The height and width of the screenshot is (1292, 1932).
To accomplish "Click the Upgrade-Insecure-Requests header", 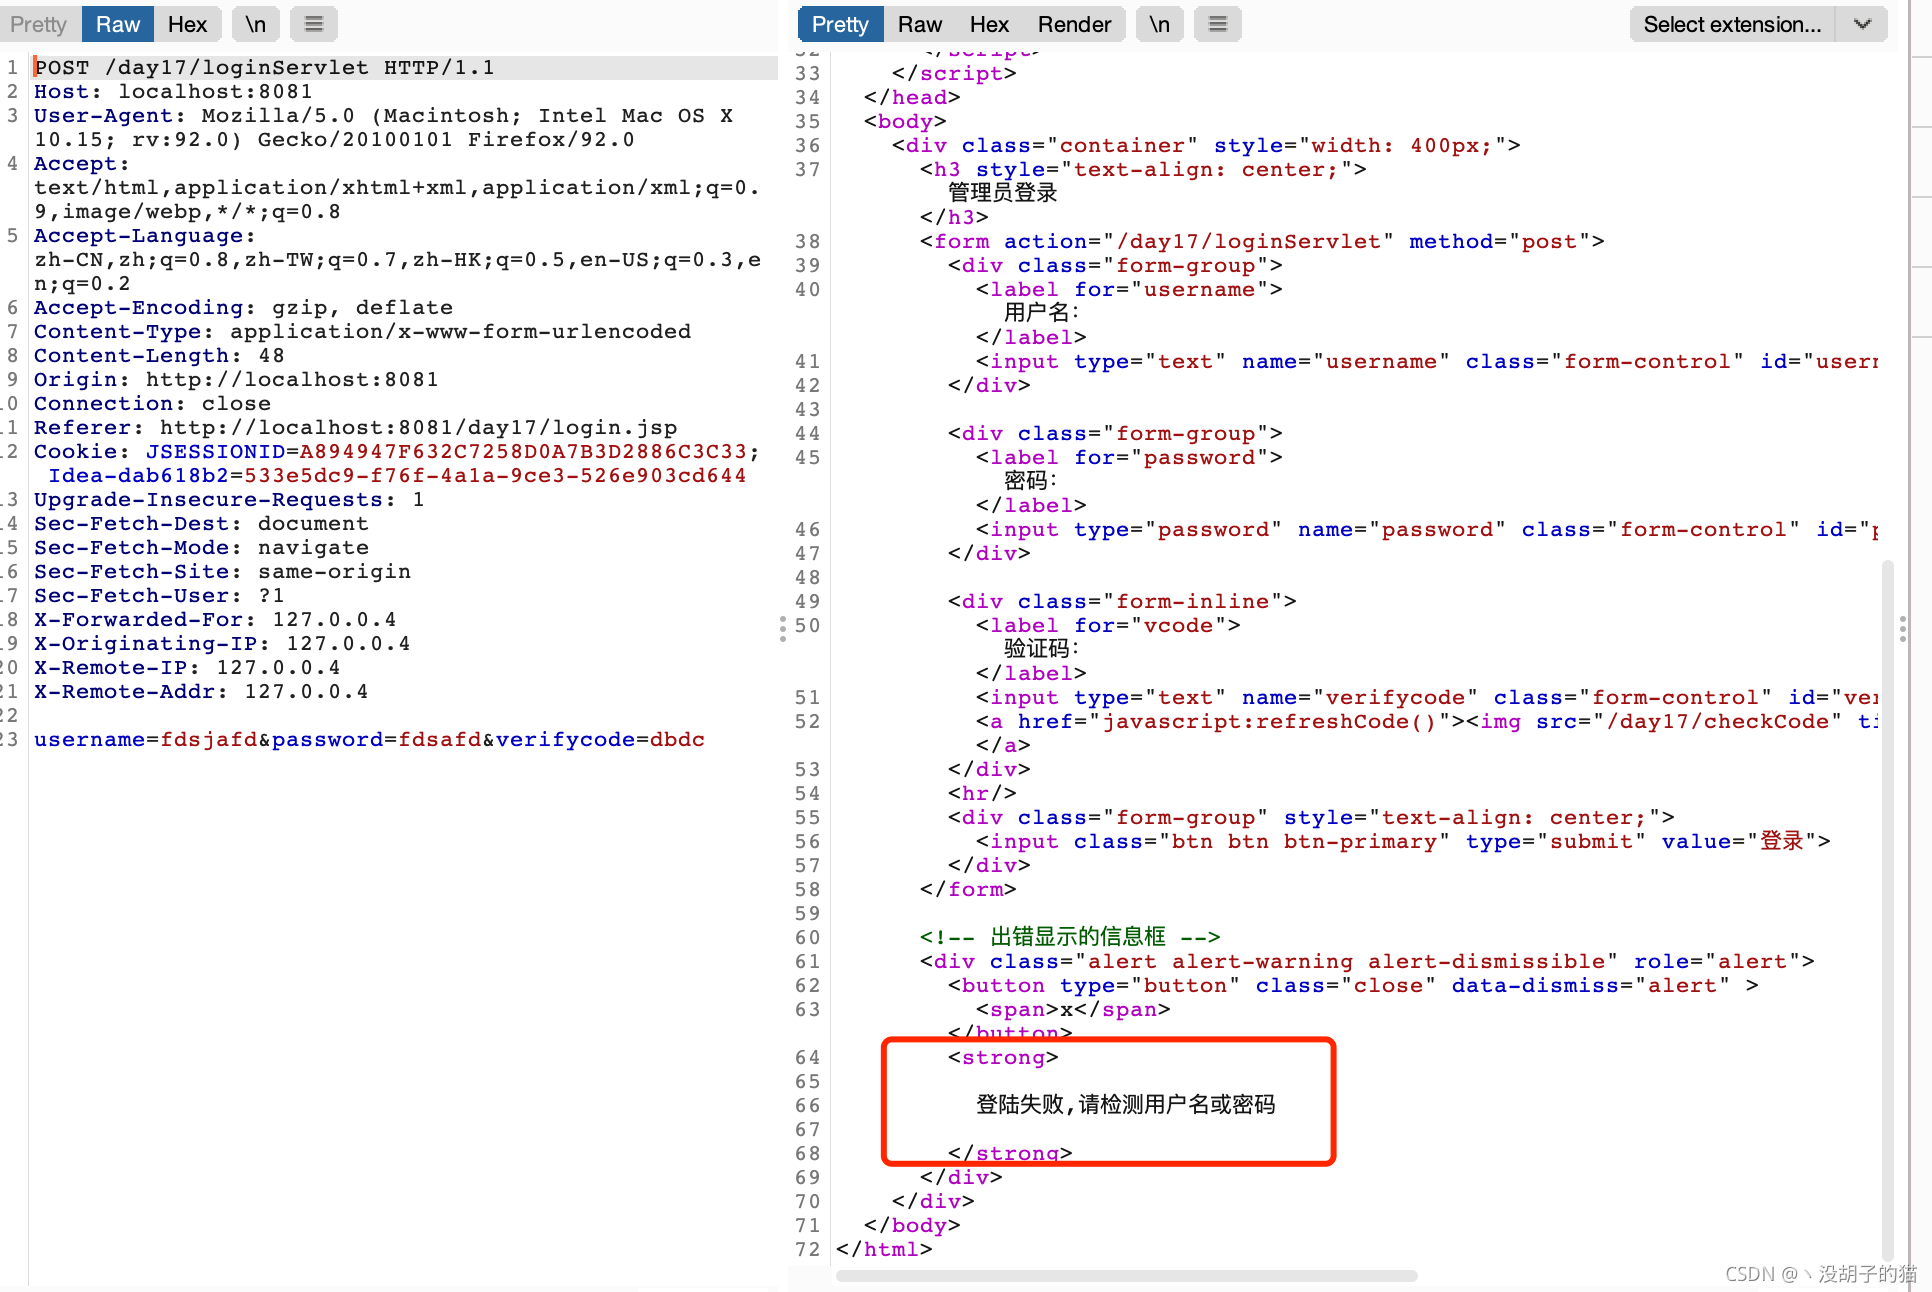I will [229, 499].
